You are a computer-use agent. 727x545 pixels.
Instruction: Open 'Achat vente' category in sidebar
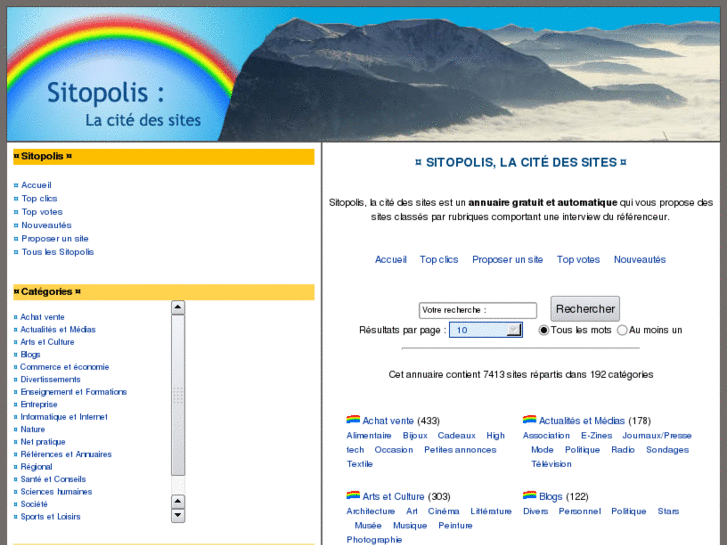(x=42, y=317)
